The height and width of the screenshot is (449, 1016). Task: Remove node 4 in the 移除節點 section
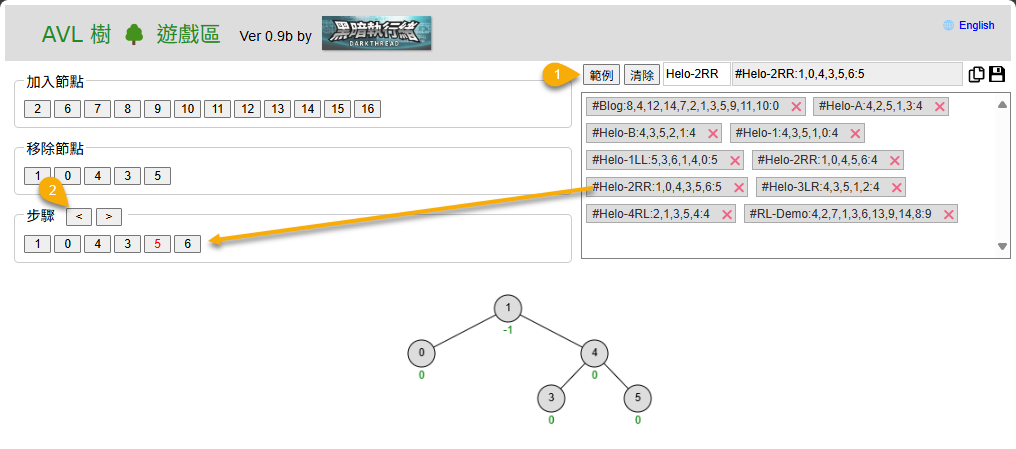coord(97,176)
